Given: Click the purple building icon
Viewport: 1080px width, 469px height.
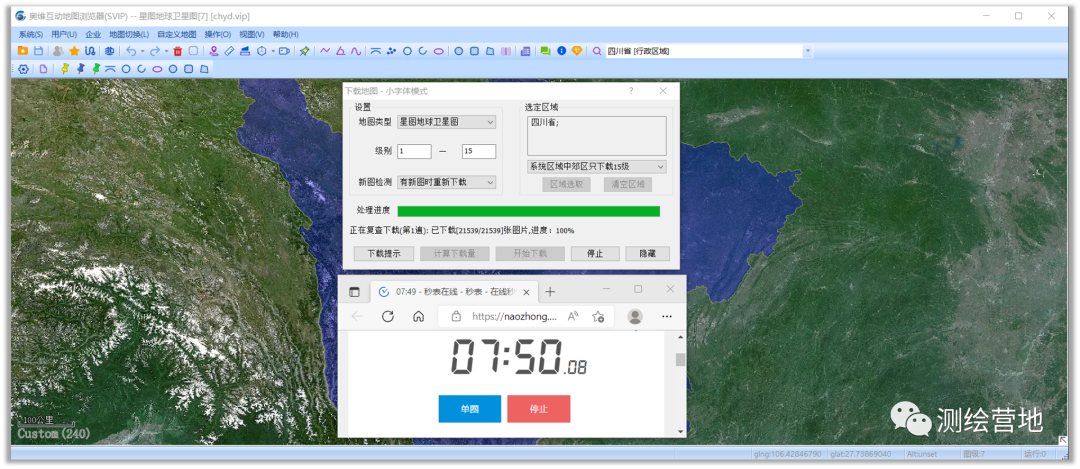Looking at the screenshot, I should (526, 50).
